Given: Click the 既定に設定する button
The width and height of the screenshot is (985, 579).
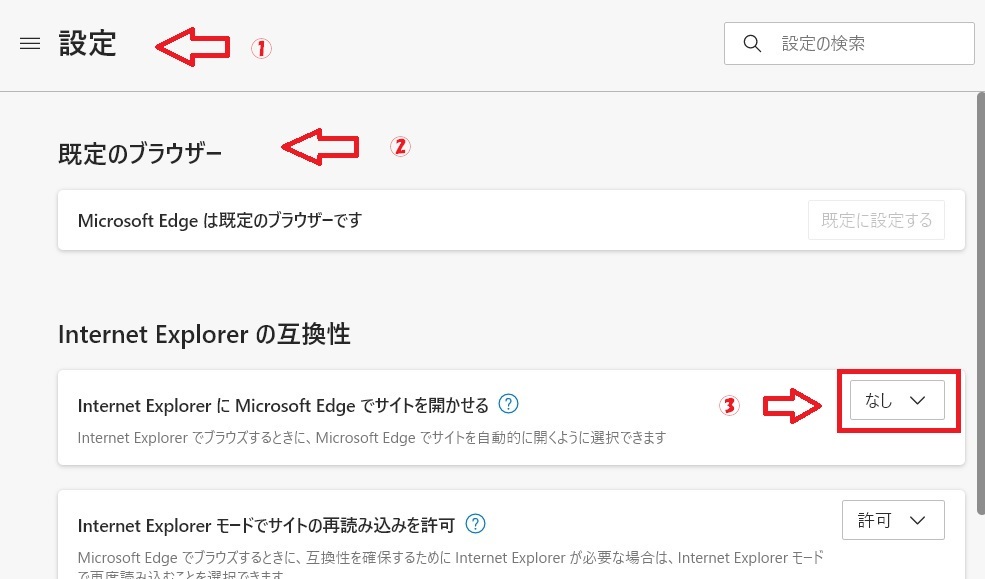Looking at the screenshot, I should pos(876,220).
